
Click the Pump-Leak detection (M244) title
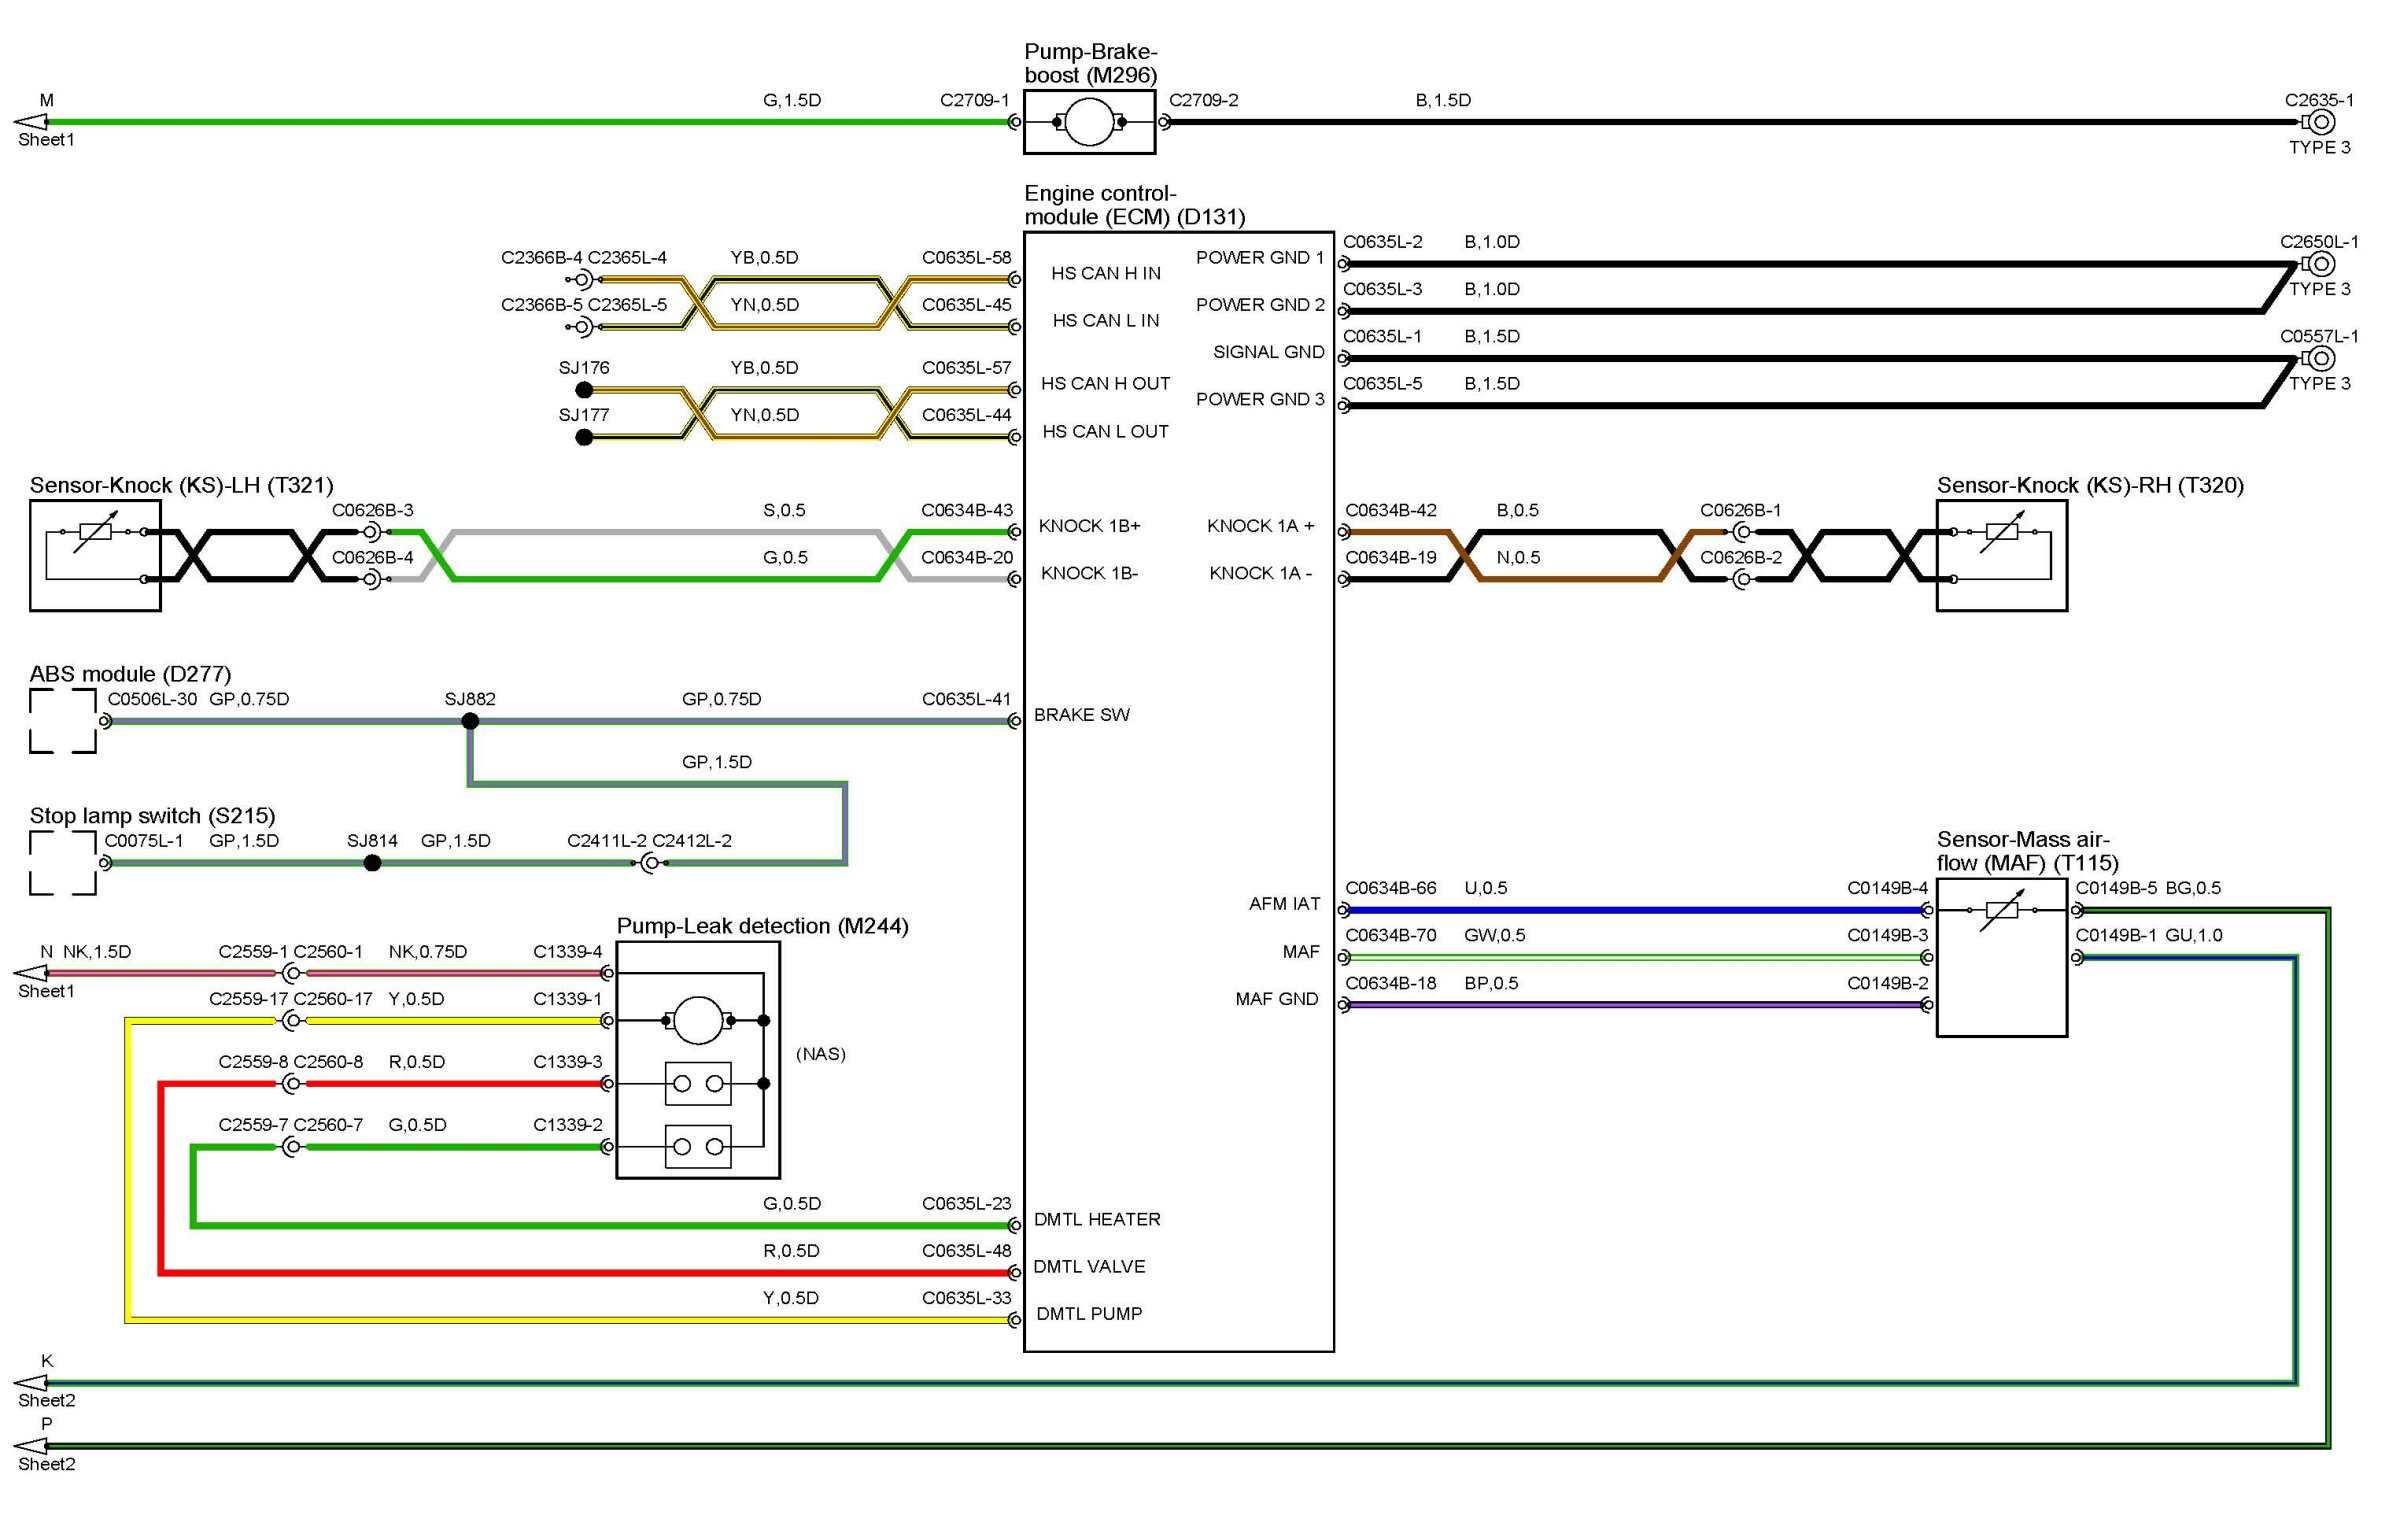(762, 926)
